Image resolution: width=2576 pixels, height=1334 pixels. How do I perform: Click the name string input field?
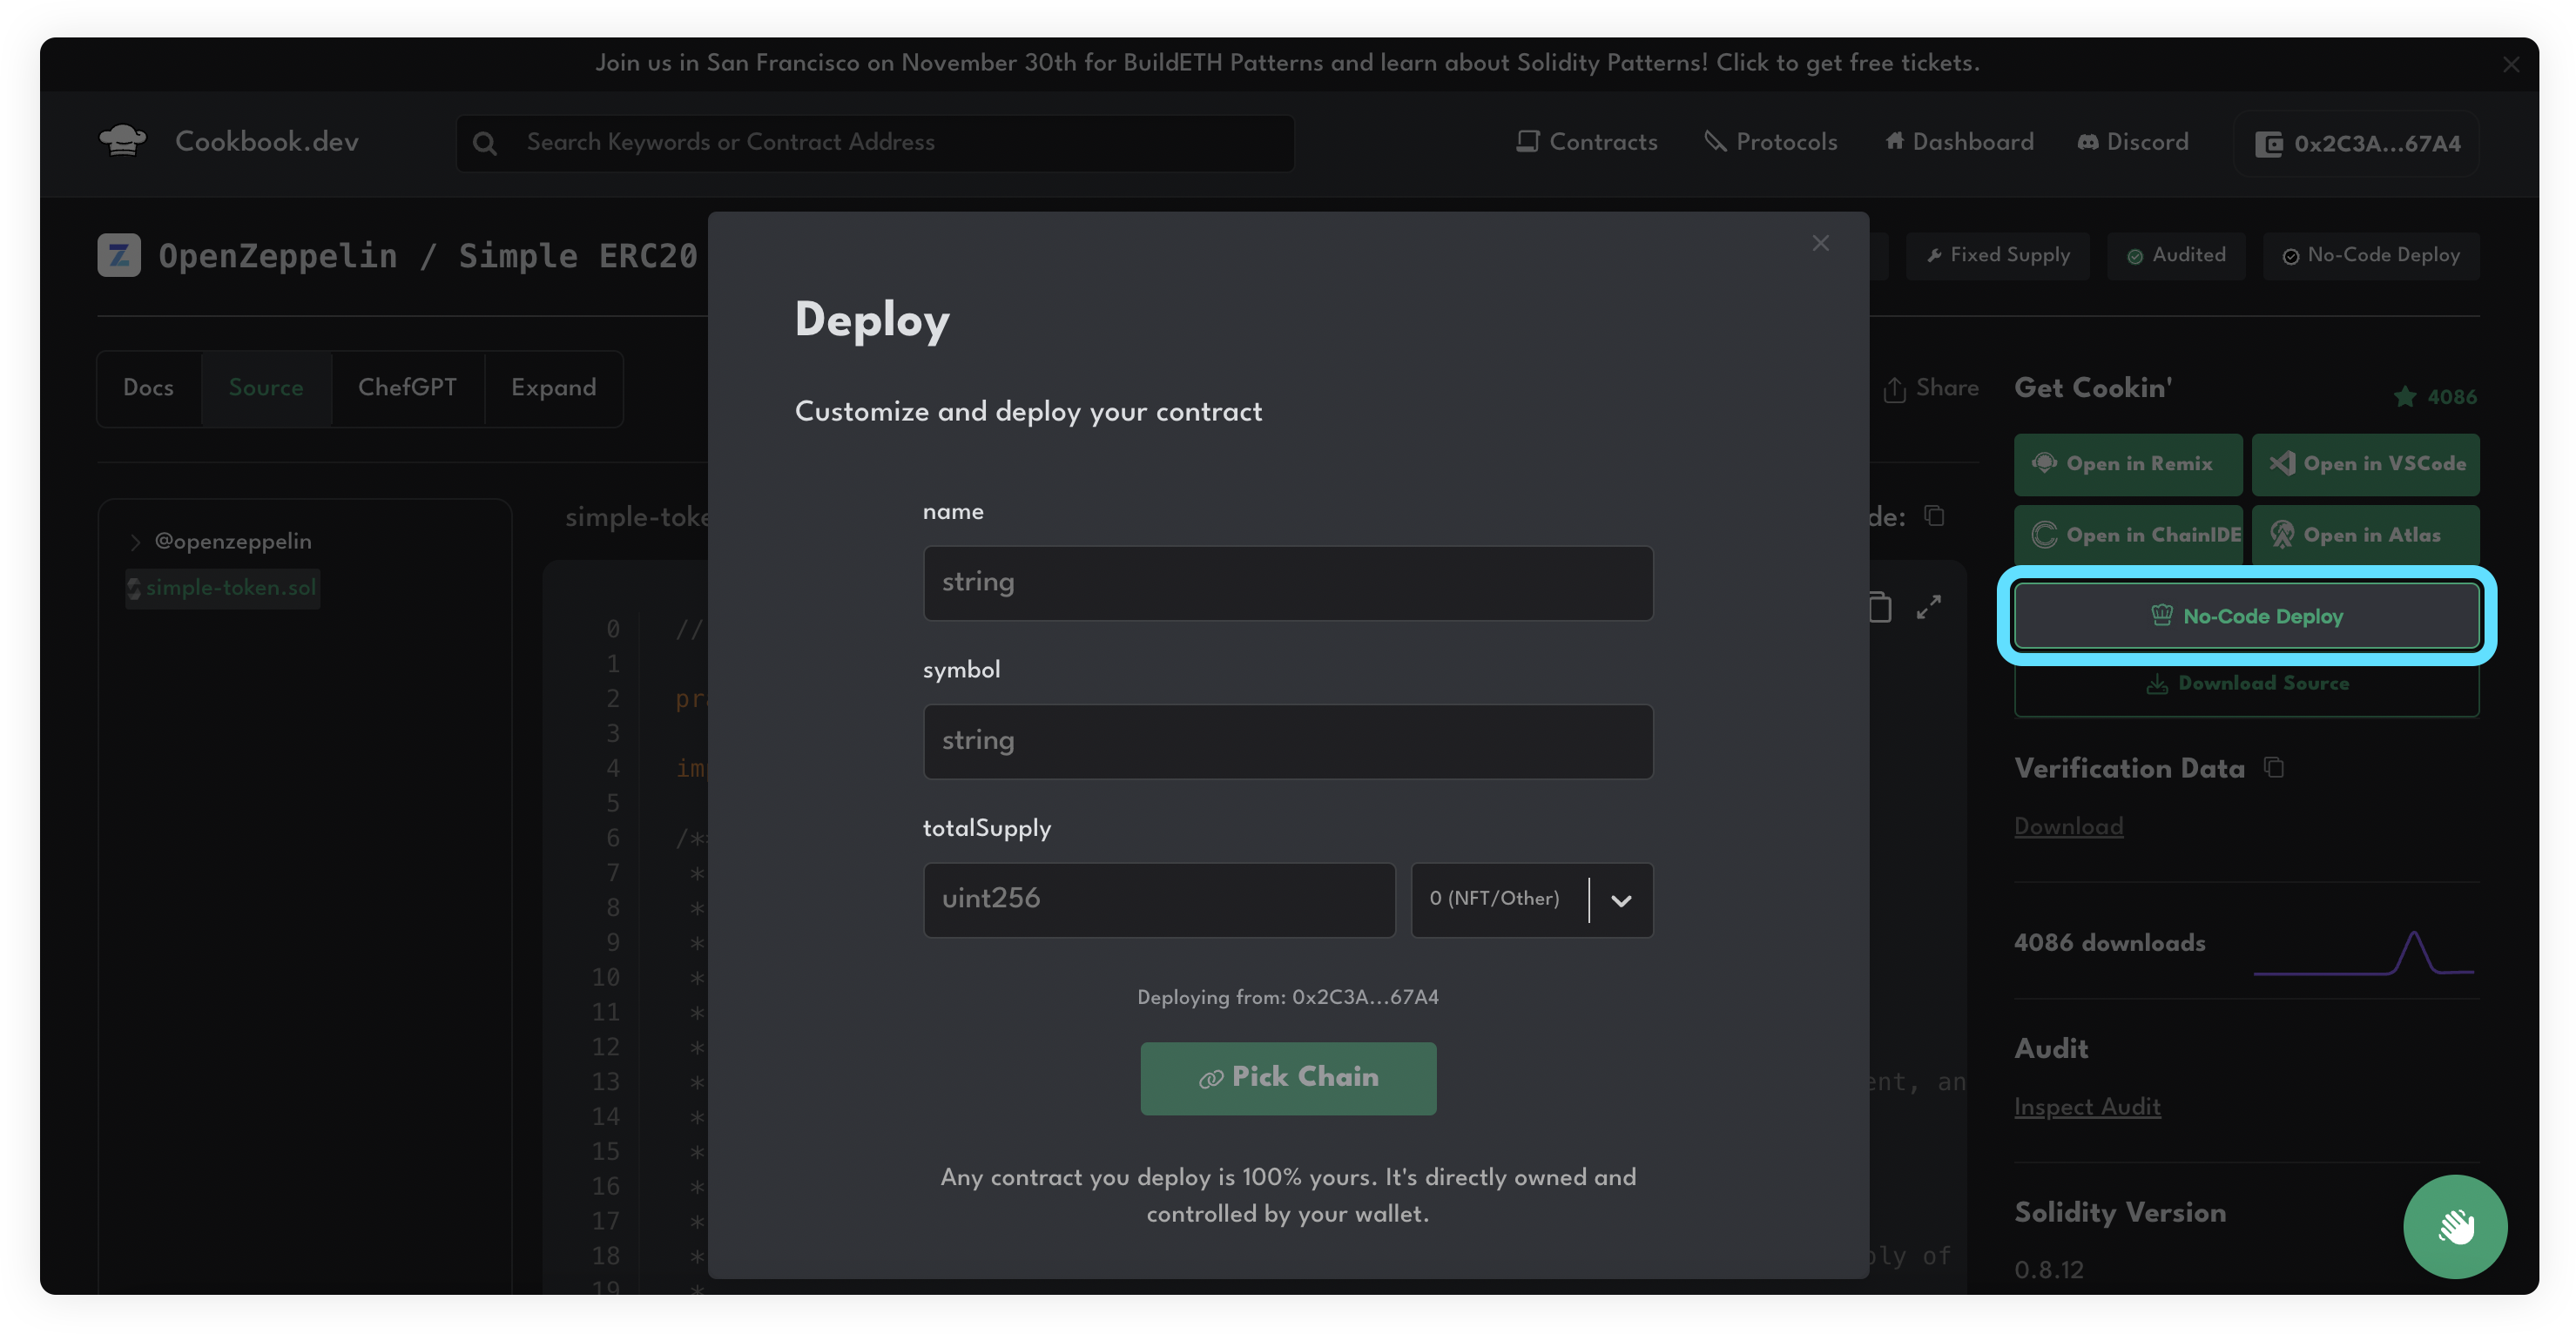pos(1287,582)
